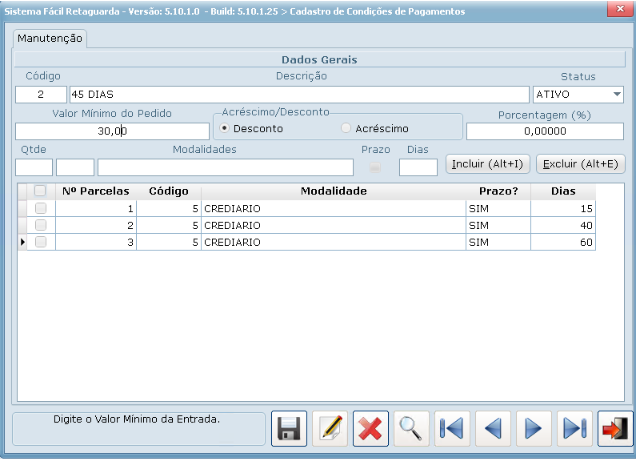Check the box for parcela 1 row

pyautogui.click(x=41, y=208)
